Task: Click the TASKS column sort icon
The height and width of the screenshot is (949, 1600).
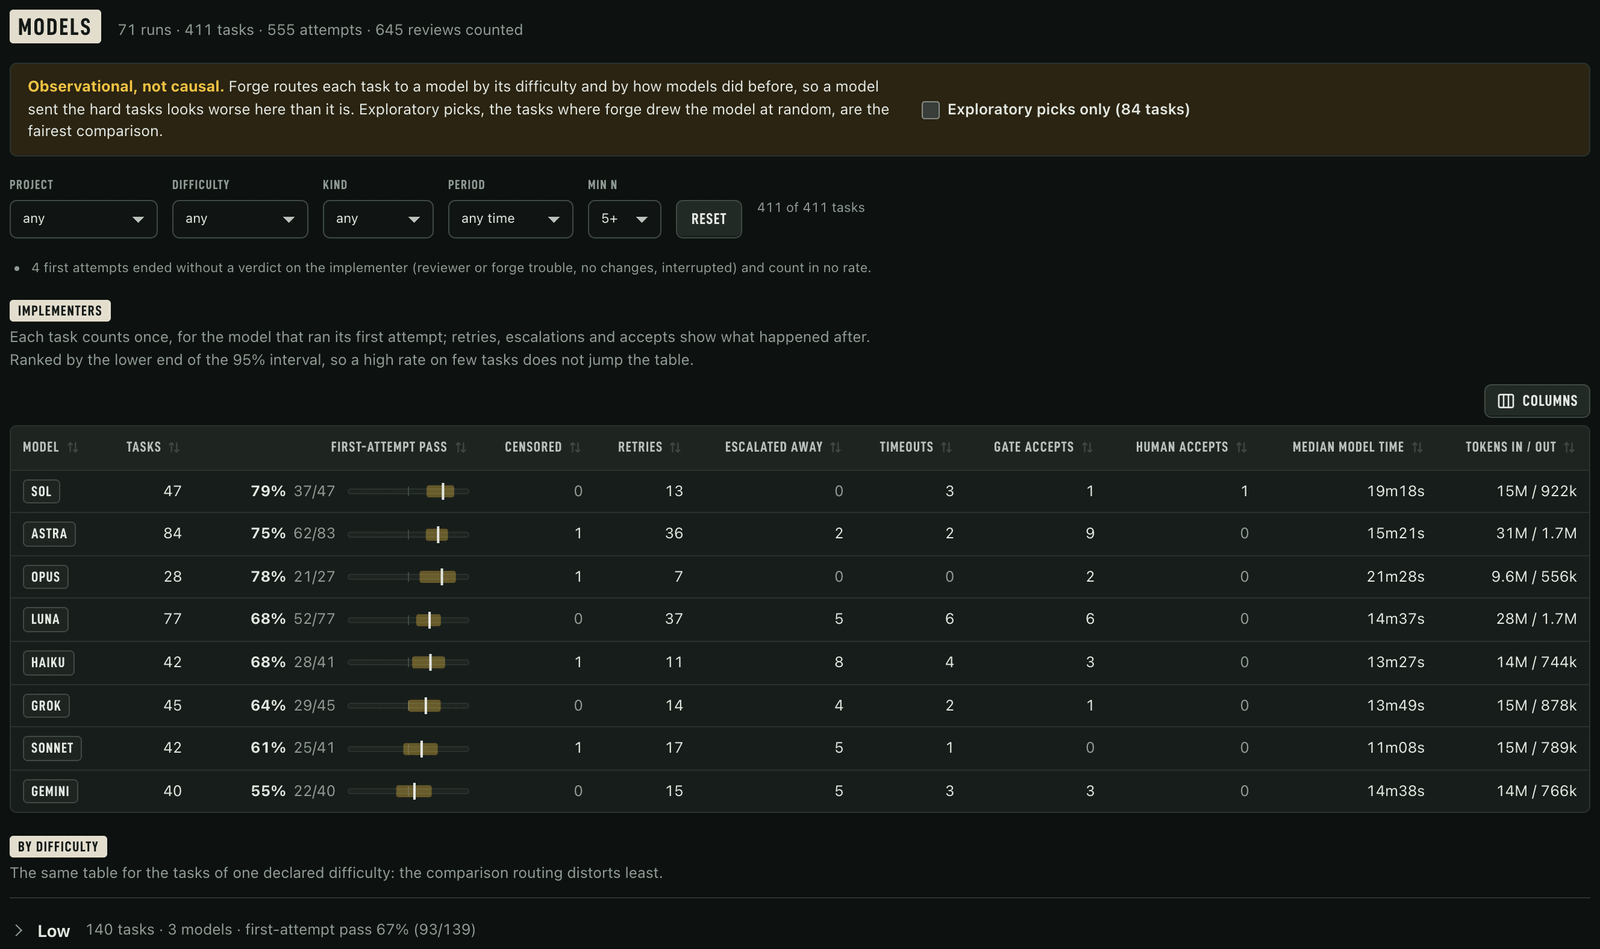Action: click(x=174, y=447)
